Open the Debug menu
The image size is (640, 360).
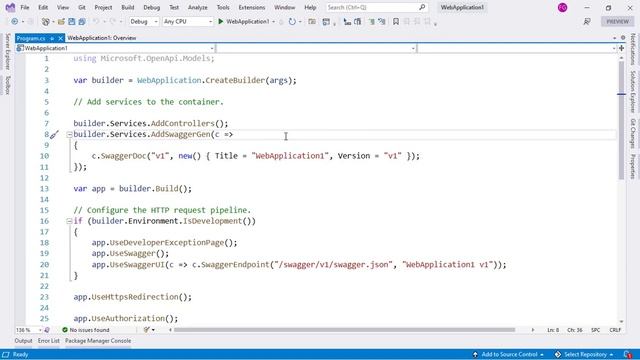pyautogui.click(x=151, y=7)
